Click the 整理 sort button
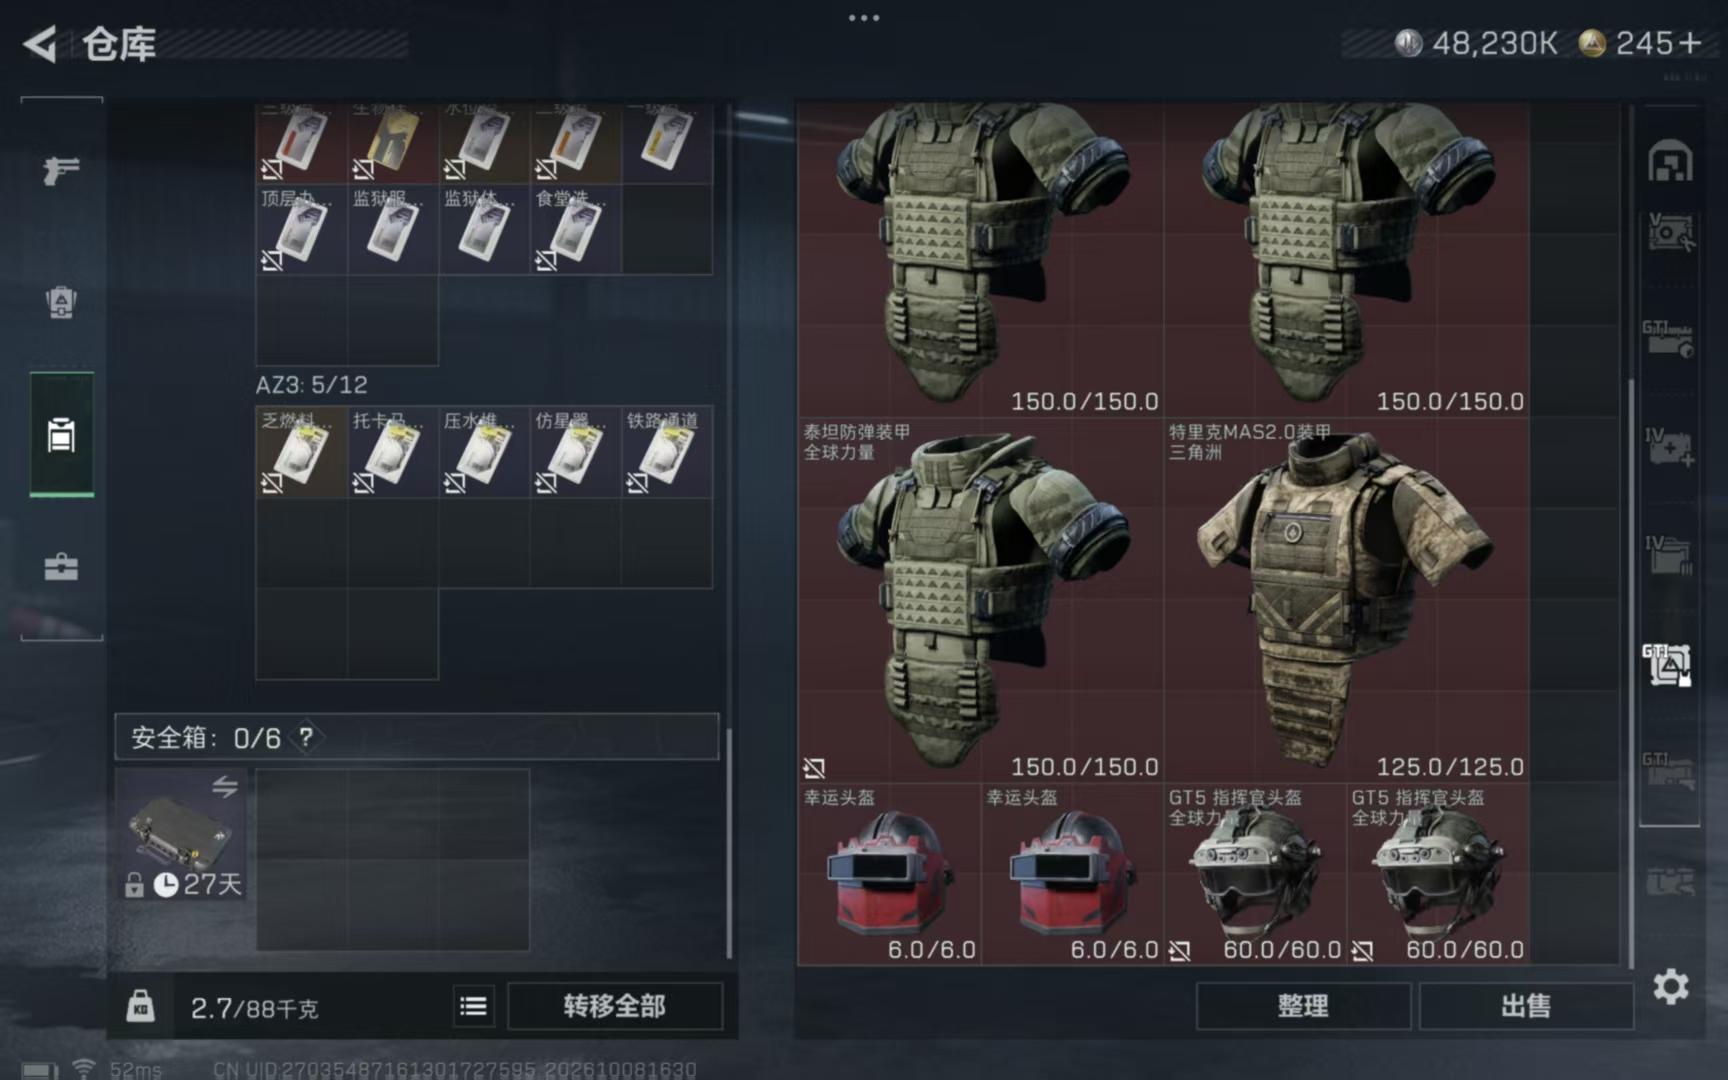 [x=1303, y=1006]
